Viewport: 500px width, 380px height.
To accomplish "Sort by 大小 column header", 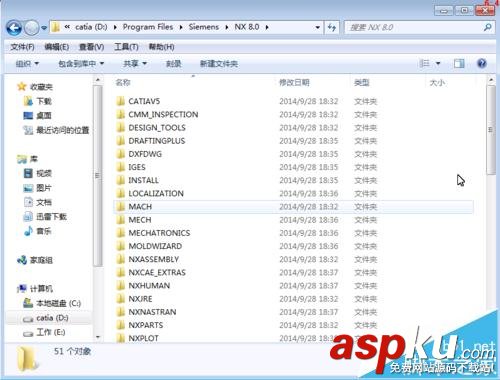I will pyautogui.click(x=437, y=83).
